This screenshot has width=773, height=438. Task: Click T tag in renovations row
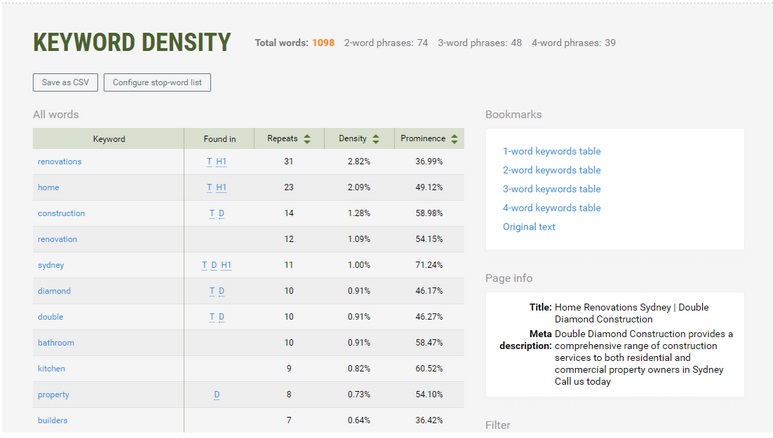210,162
